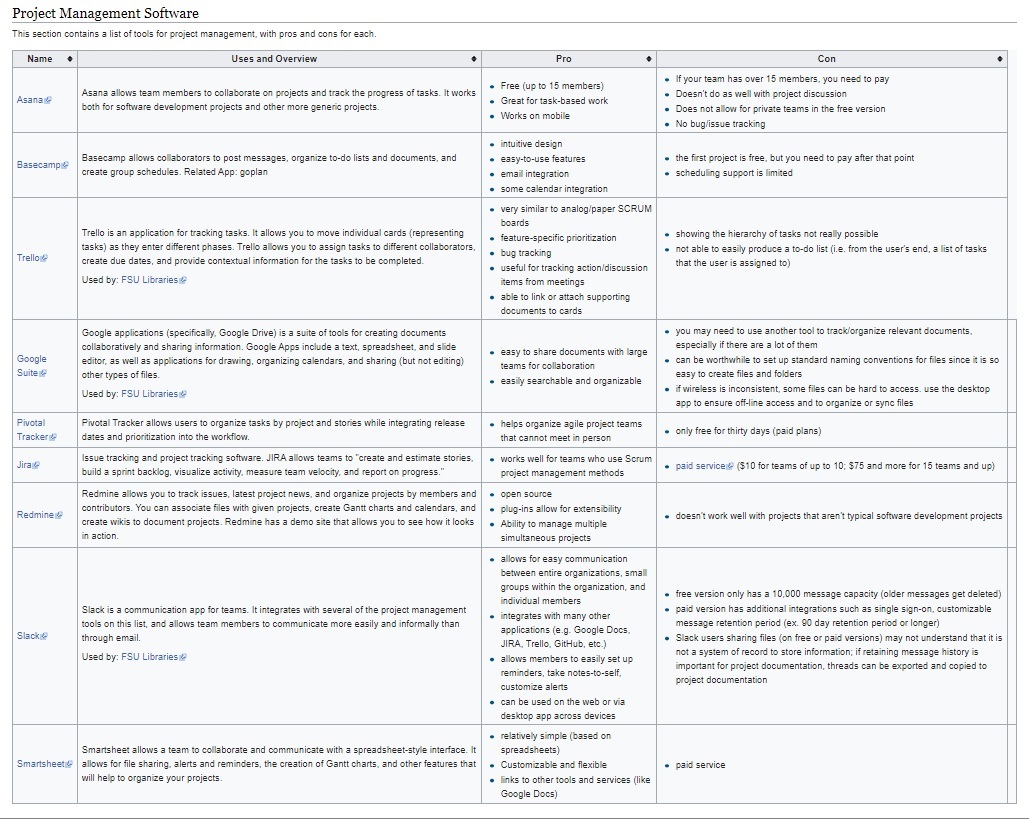The height and width of the screenshot is (819, 1029).
Task: Open the Pivotal Tracker link
Action: click(36, 430)
